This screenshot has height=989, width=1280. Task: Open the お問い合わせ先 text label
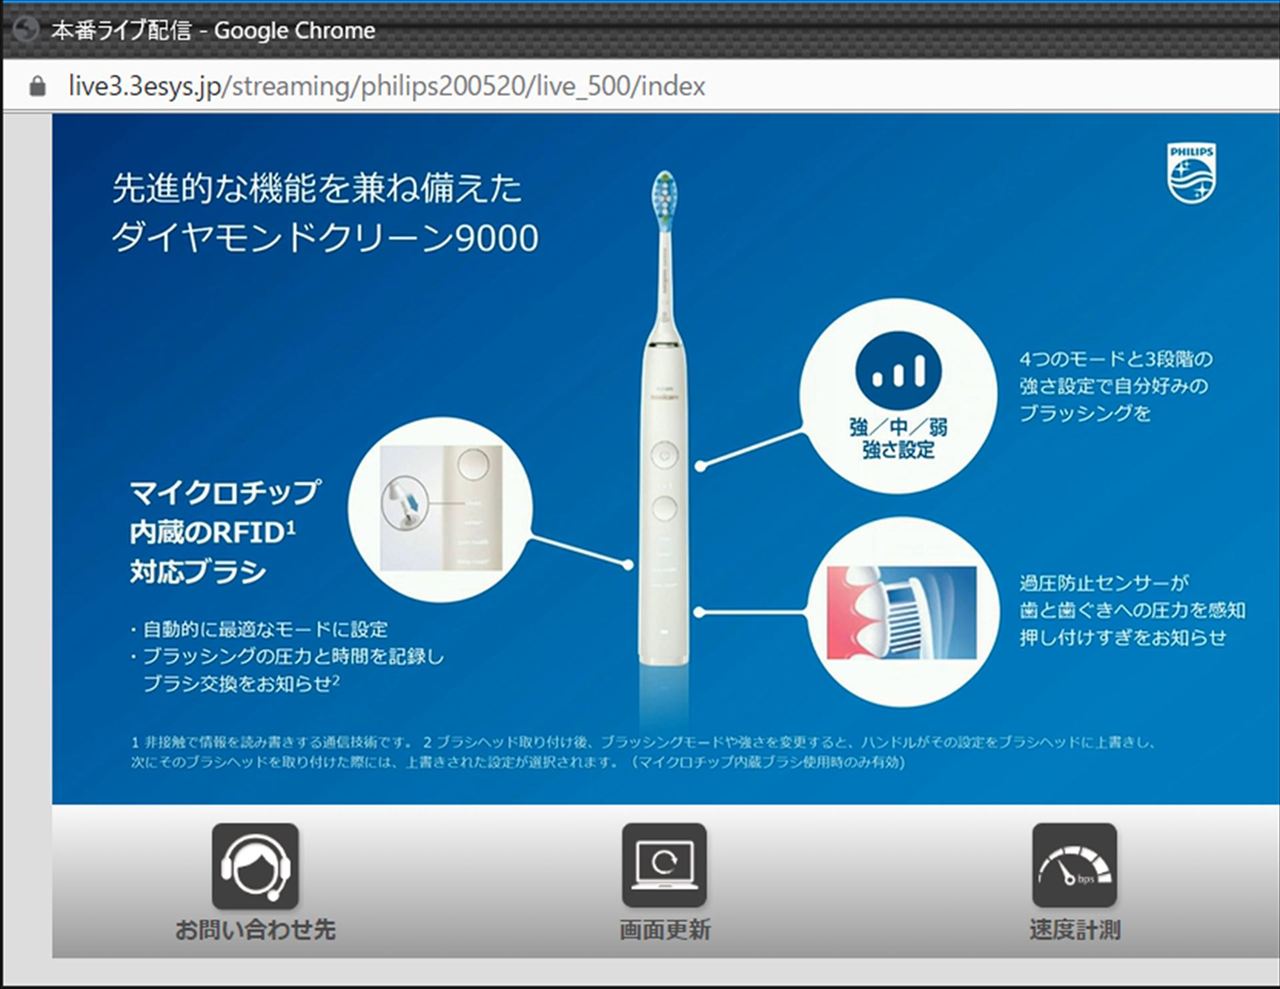(255, 930)
